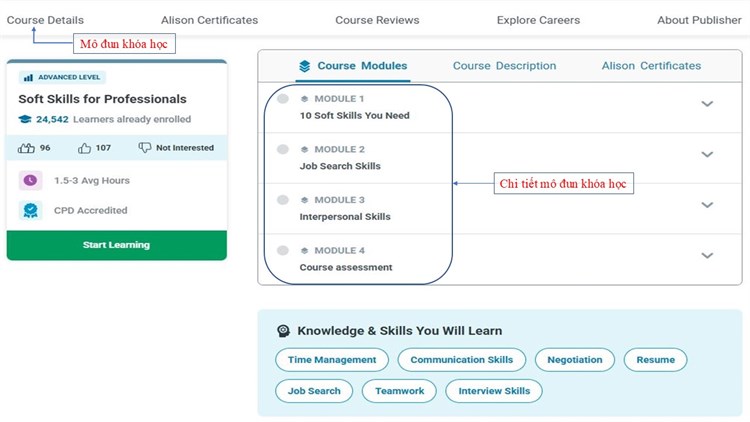Click Knowledge & Skills You Will Learn heading
The width and height of the screenshot is (750, 422).
point(400,331)
